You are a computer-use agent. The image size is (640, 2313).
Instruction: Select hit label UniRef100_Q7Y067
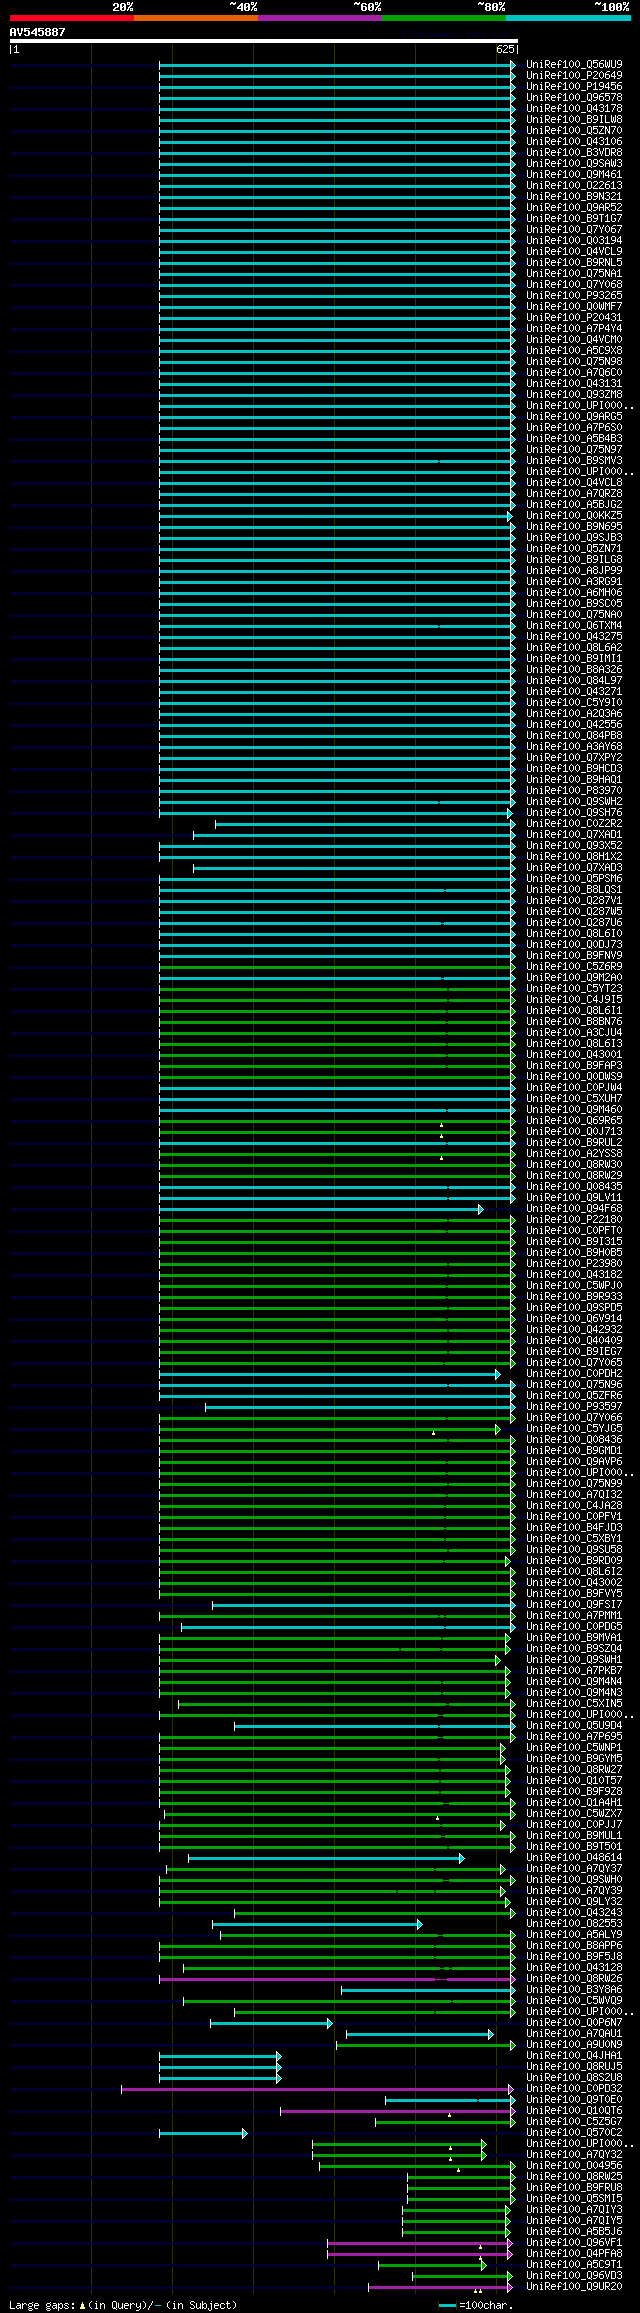(x=574, y=229)
